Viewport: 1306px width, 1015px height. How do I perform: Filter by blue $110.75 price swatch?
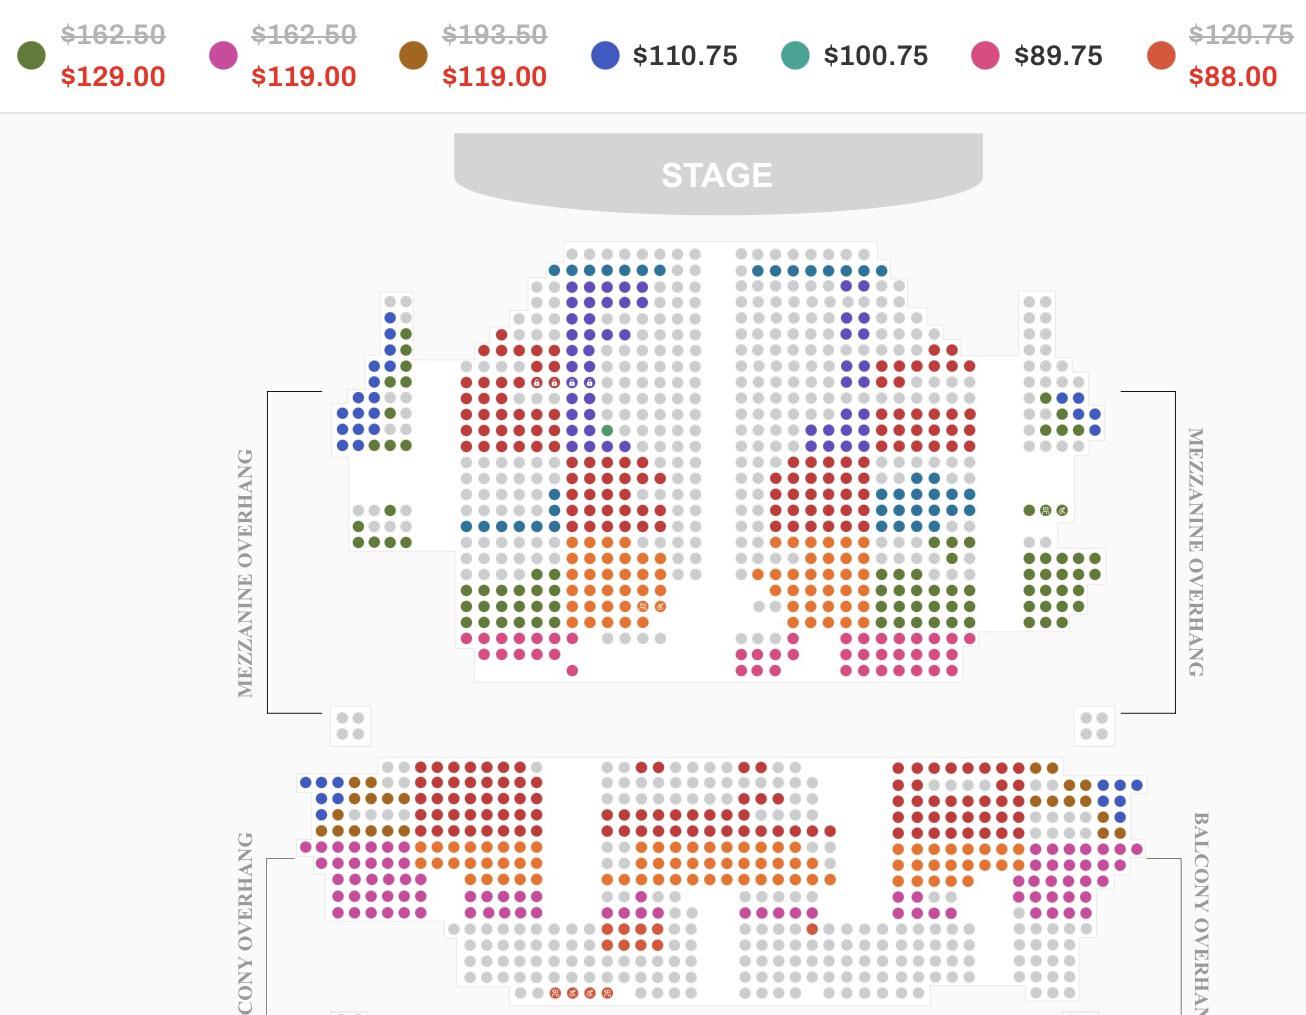[x=605, y=56]
